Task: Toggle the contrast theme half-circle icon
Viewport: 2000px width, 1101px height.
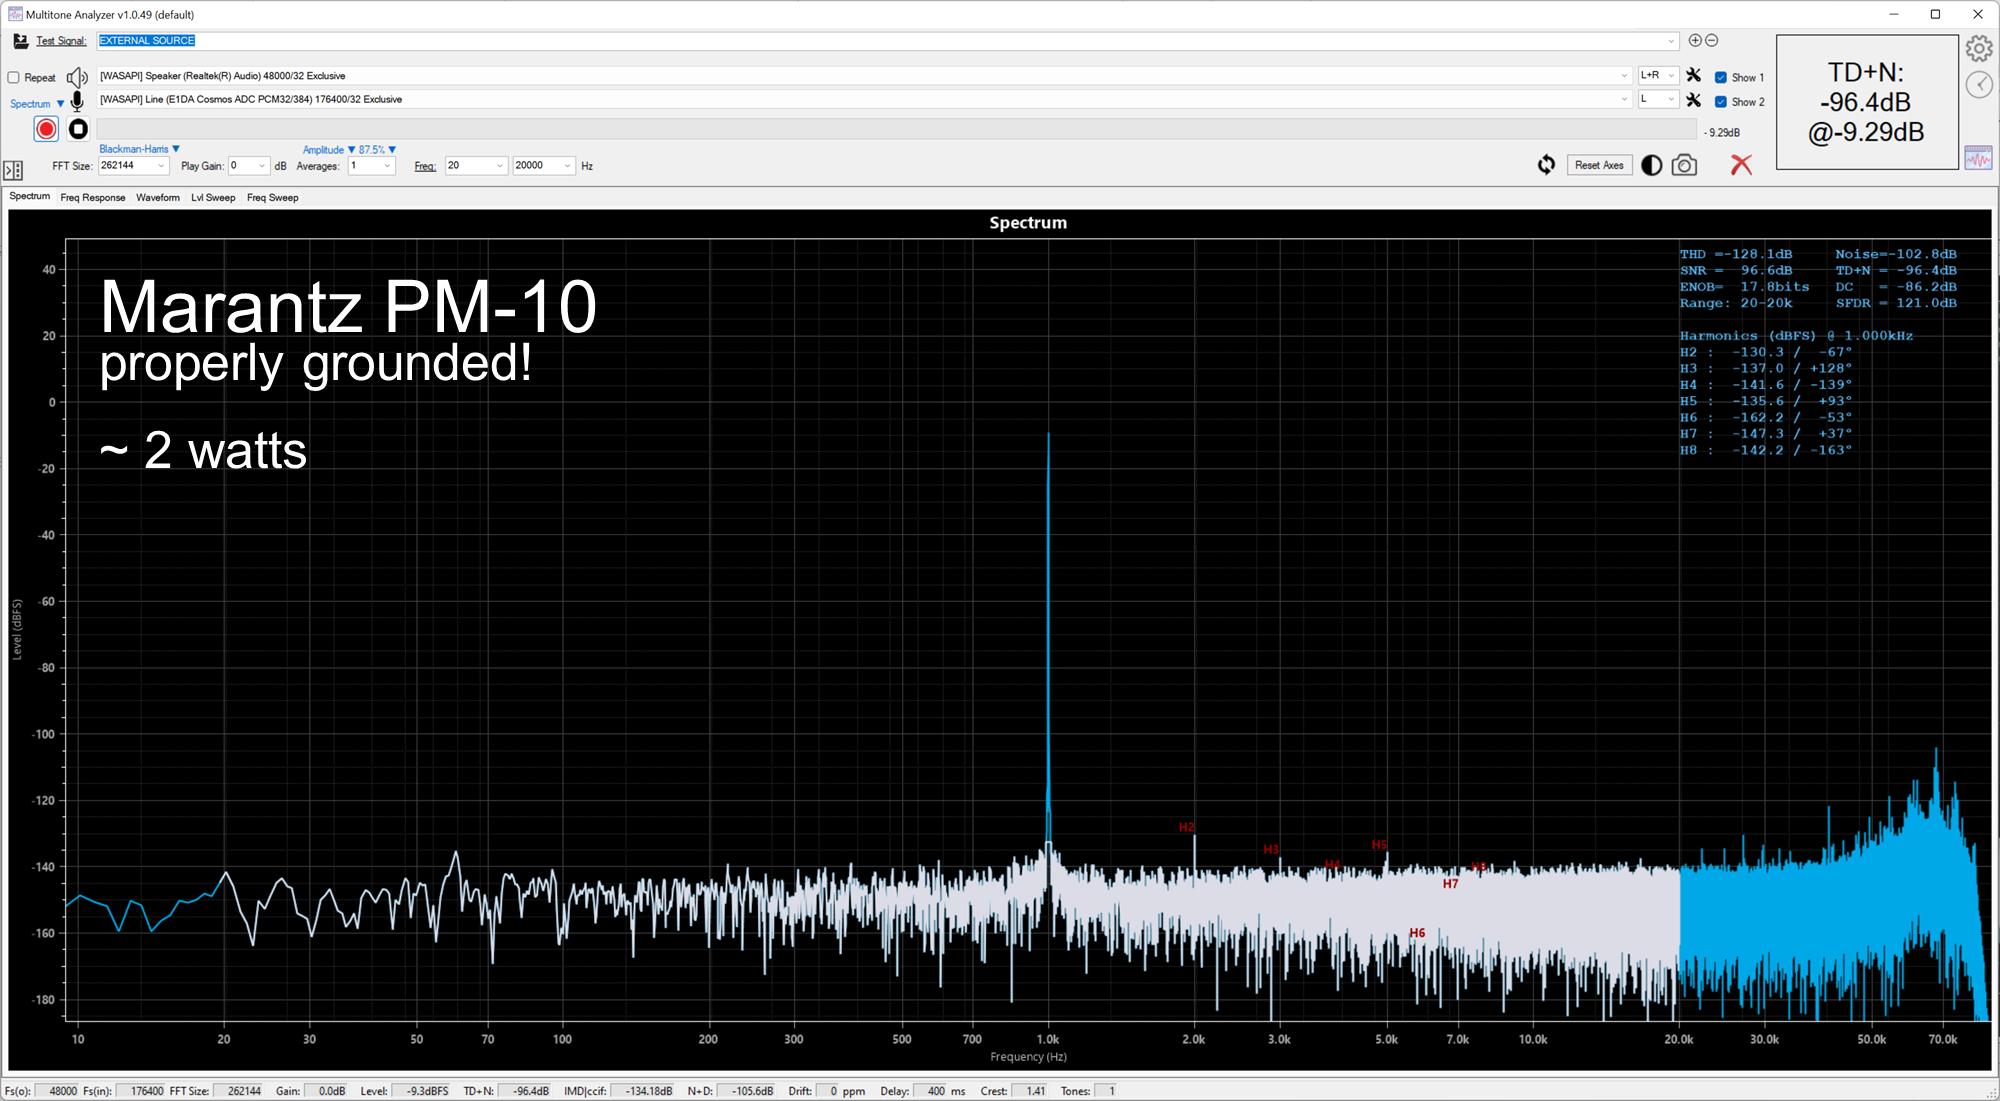Action: click(x=1652, y=165)
